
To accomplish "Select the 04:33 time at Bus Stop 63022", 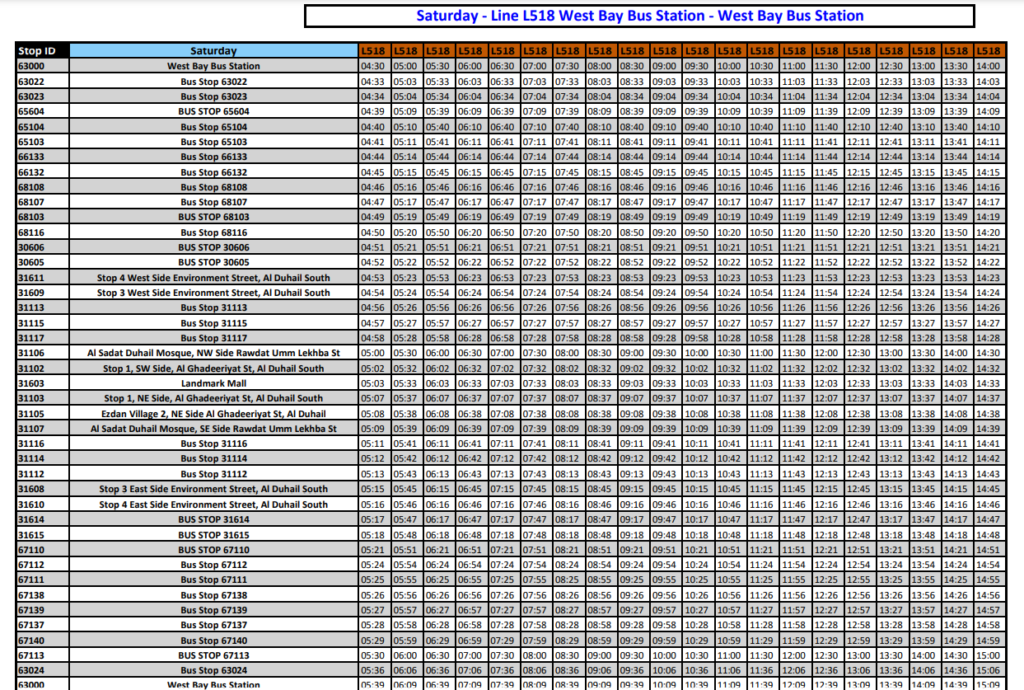I will coord(373,81).
